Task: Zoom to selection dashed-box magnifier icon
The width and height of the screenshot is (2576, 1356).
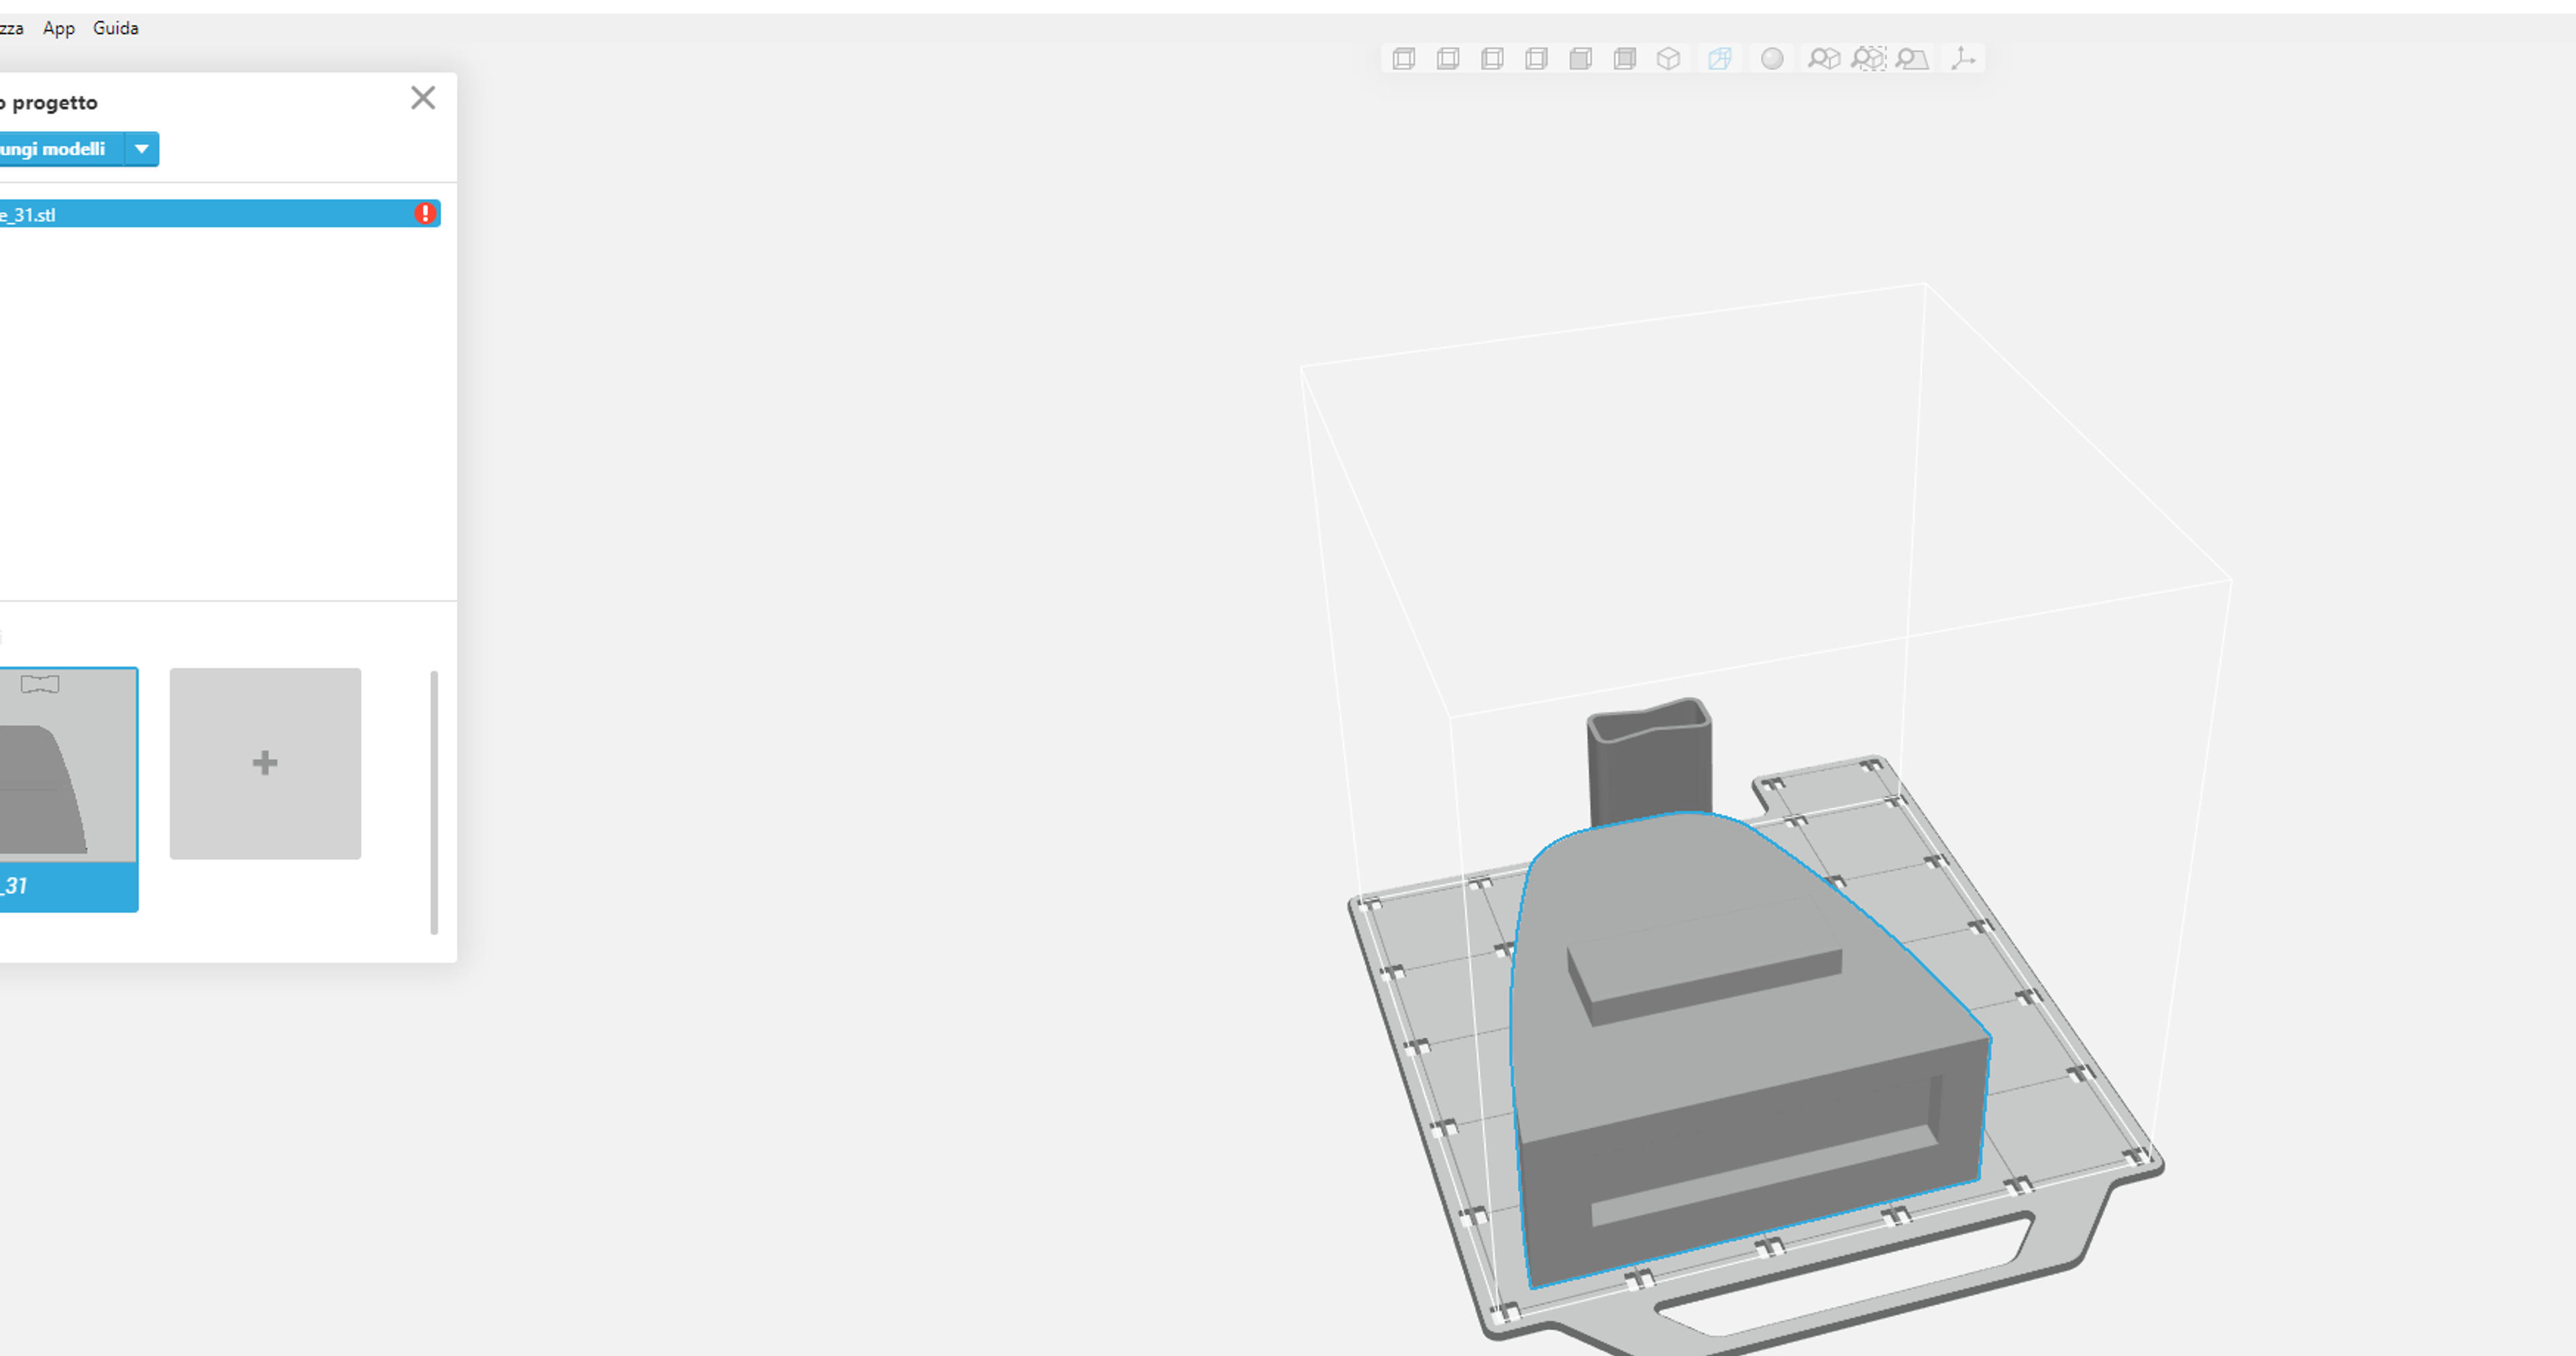Action: coord(1868,59)
